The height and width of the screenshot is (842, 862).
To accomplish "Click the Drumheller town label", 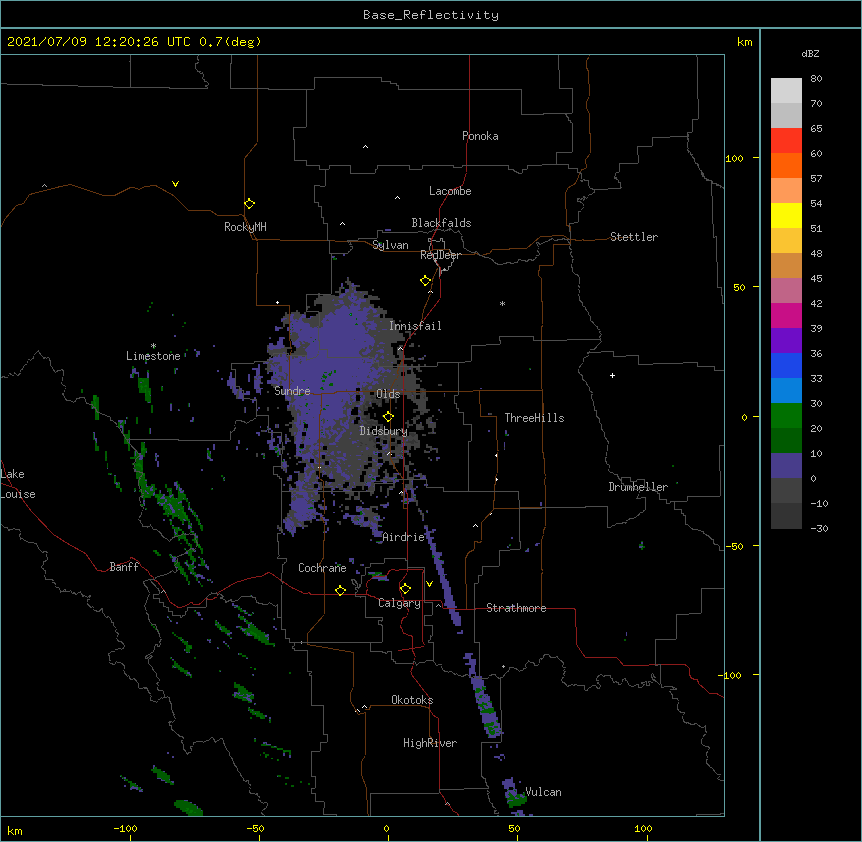I will [x=638, y=487].
